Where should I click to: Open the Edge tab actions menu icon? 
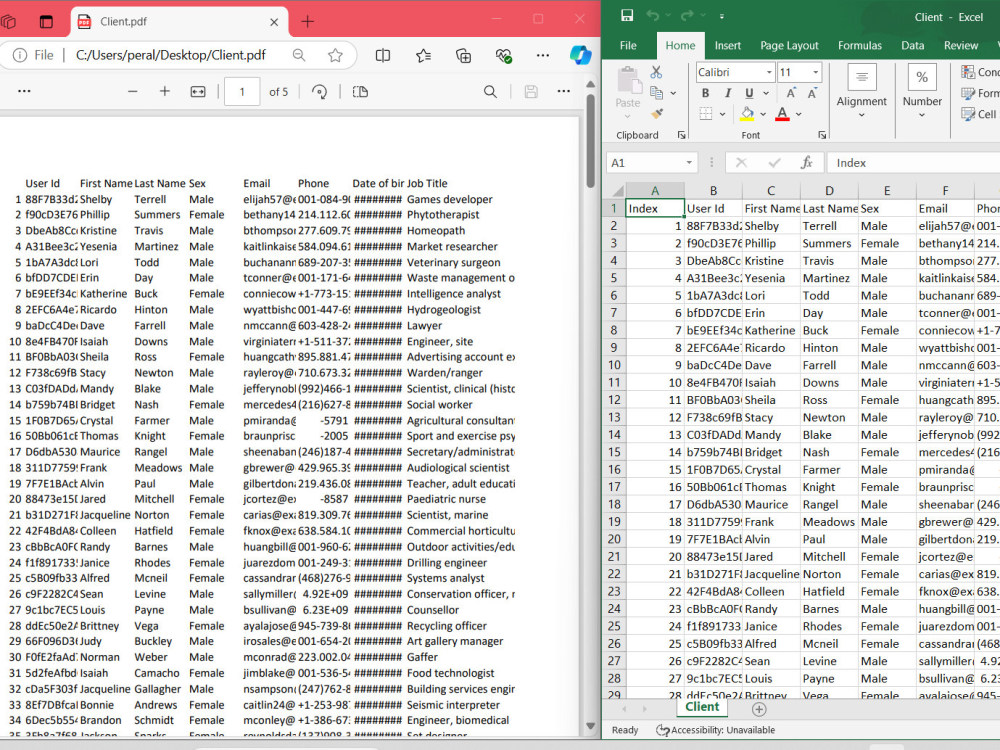coord(46,22)
